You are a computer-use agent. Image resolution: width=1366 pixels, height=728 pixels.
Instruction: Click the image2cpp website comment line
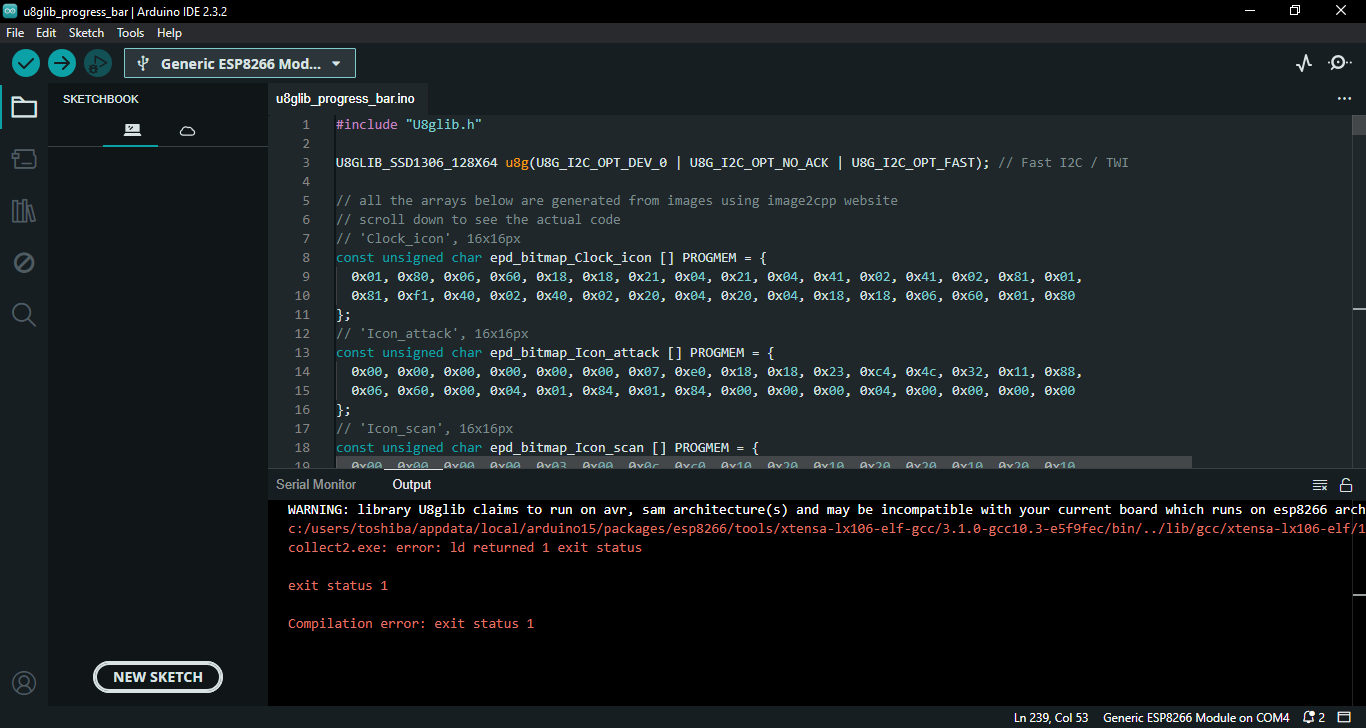pyautogui.click(x=617, y=200)
